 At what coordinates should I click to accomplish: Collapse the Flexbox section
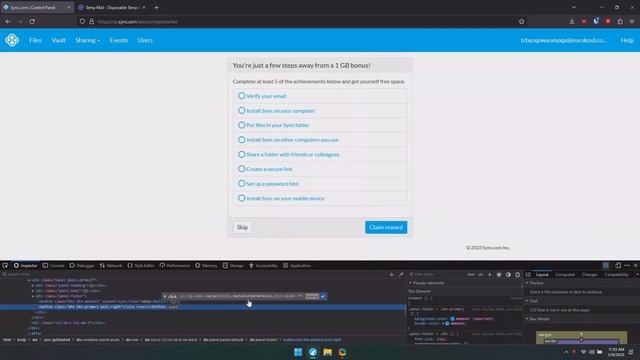pyautogui.click(x=527, y=283)
